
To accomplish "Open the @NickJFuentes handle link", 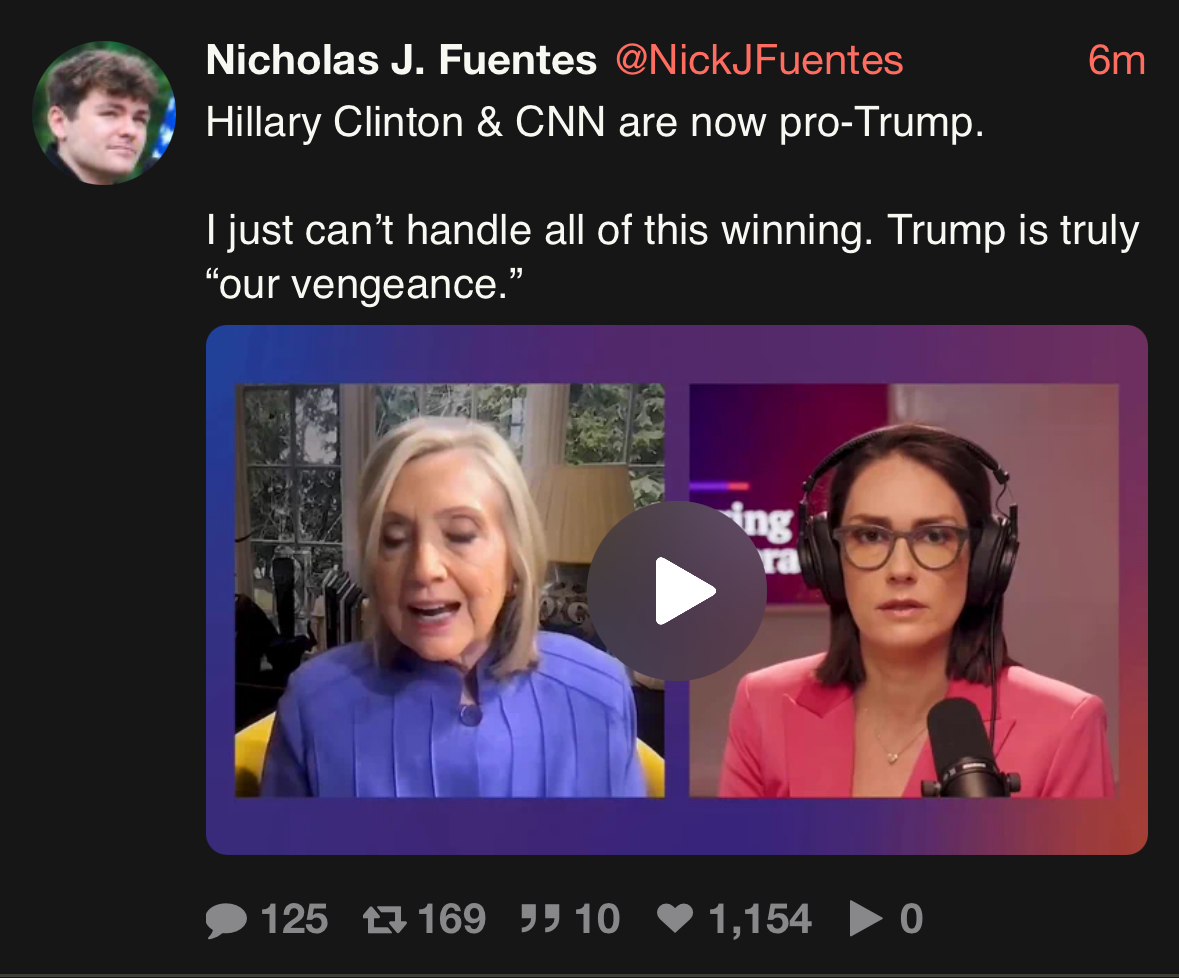I will tap(759, 60).
